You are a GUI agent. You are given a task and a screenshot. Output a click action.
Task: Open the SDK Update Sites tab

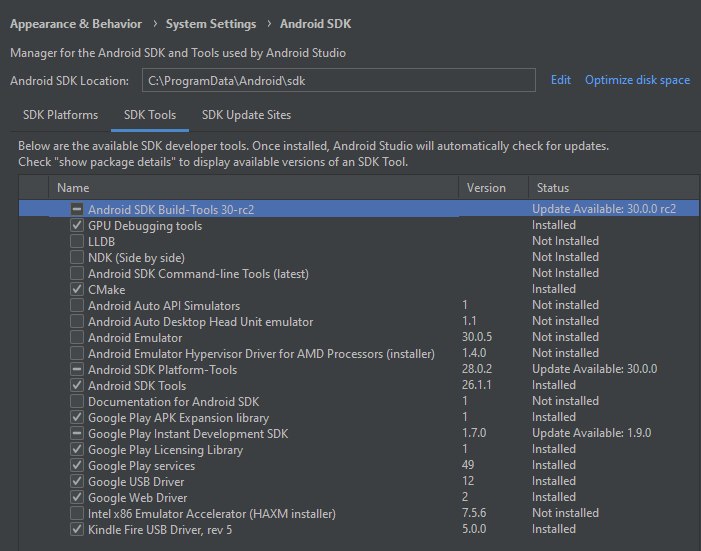(246, 115)
